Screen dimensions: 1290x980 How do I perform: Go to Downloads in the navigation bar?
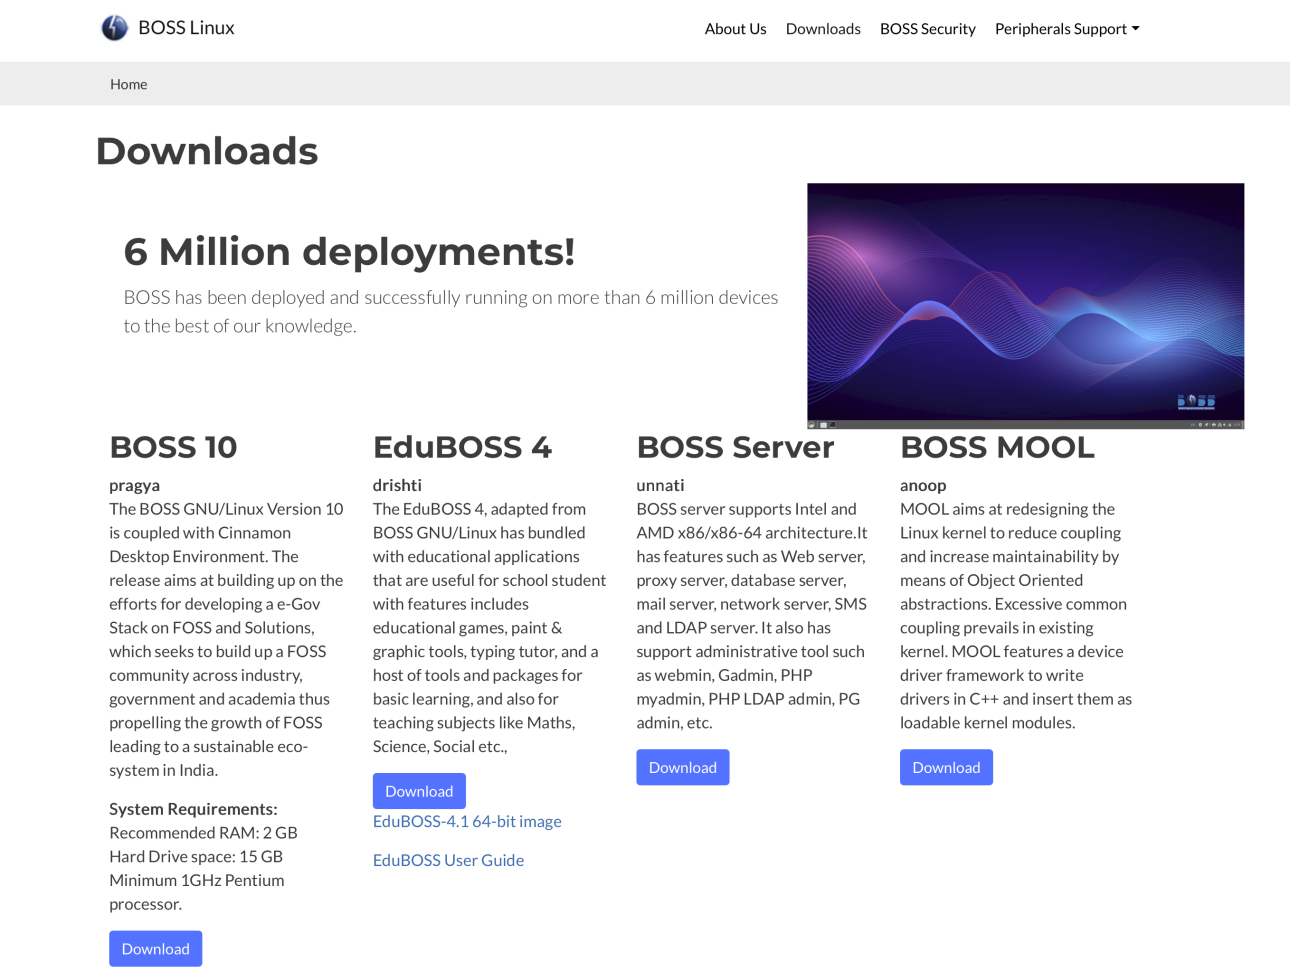pyautogui.click(x=823, y=29)
